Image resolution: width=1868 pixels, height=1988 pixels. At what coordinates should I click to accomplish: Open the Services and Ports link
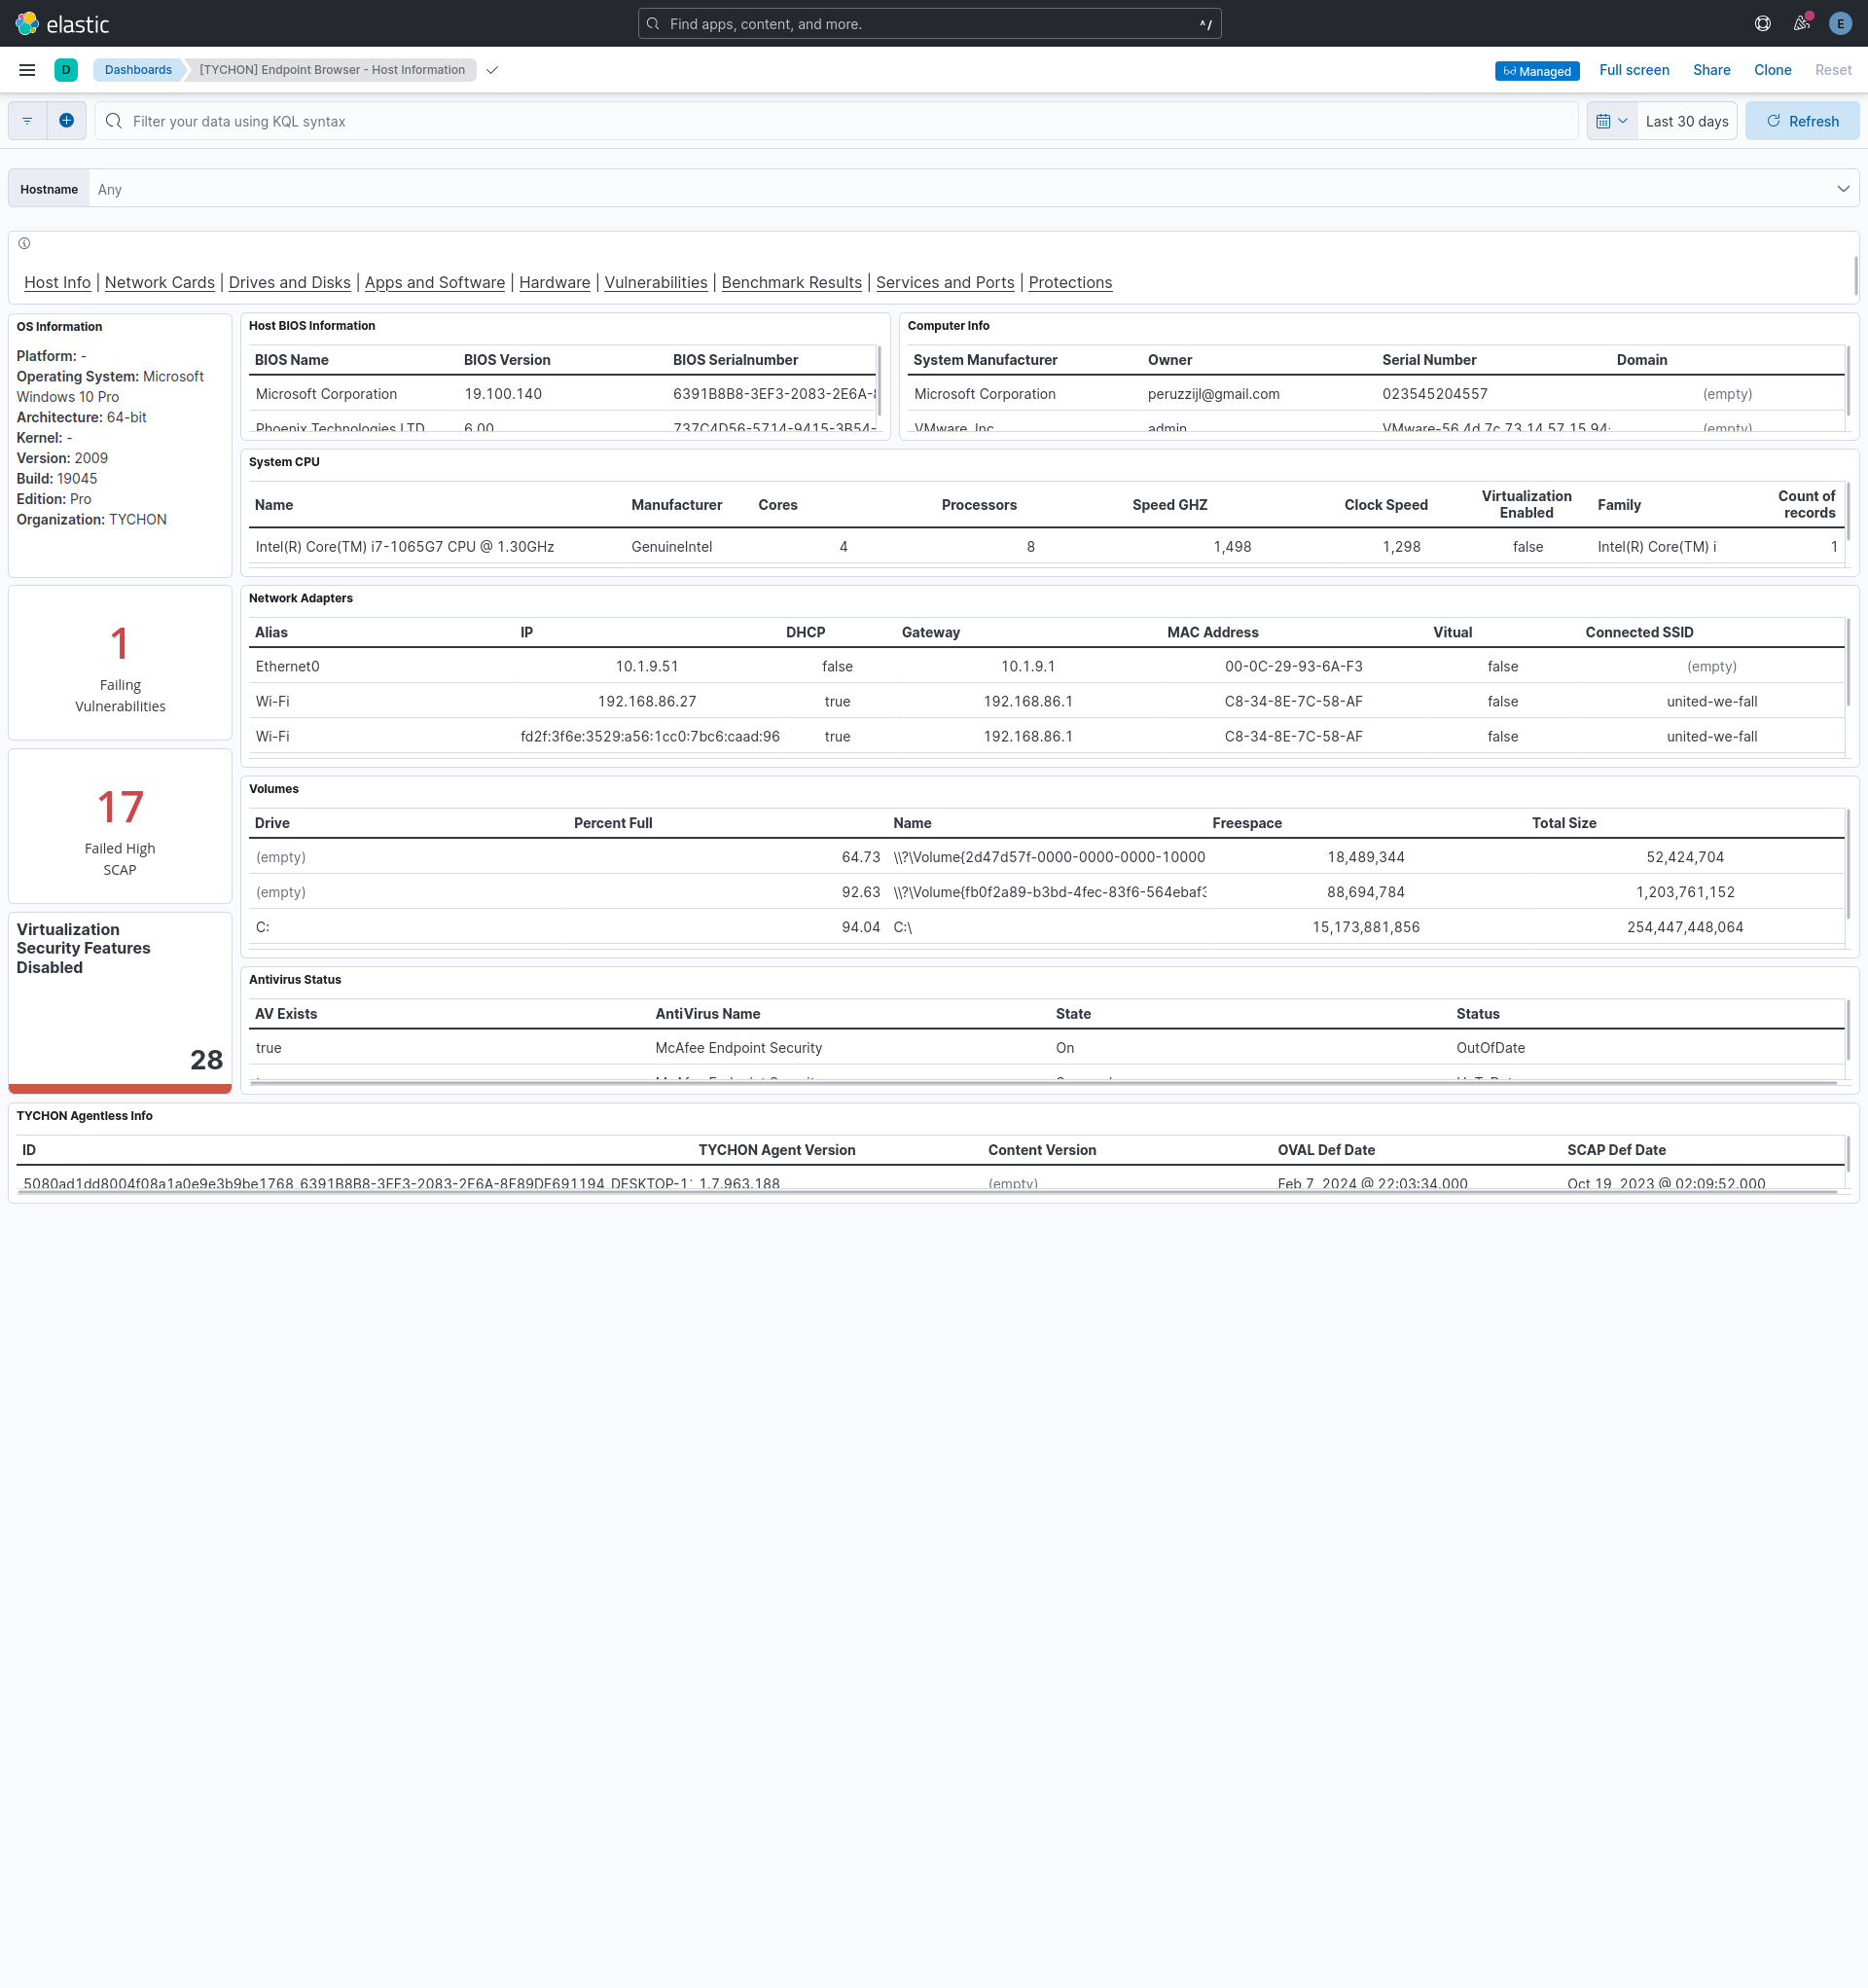pos(945,282)
